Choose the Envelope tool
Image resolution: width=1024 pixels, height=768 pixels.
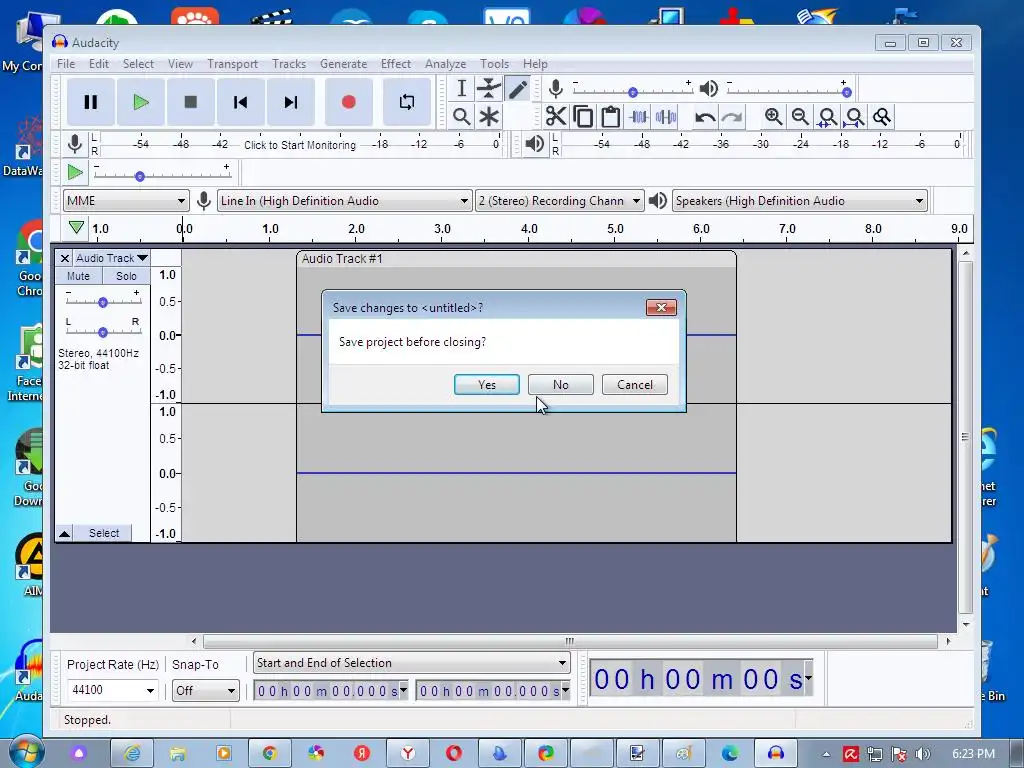pos(488,89)
